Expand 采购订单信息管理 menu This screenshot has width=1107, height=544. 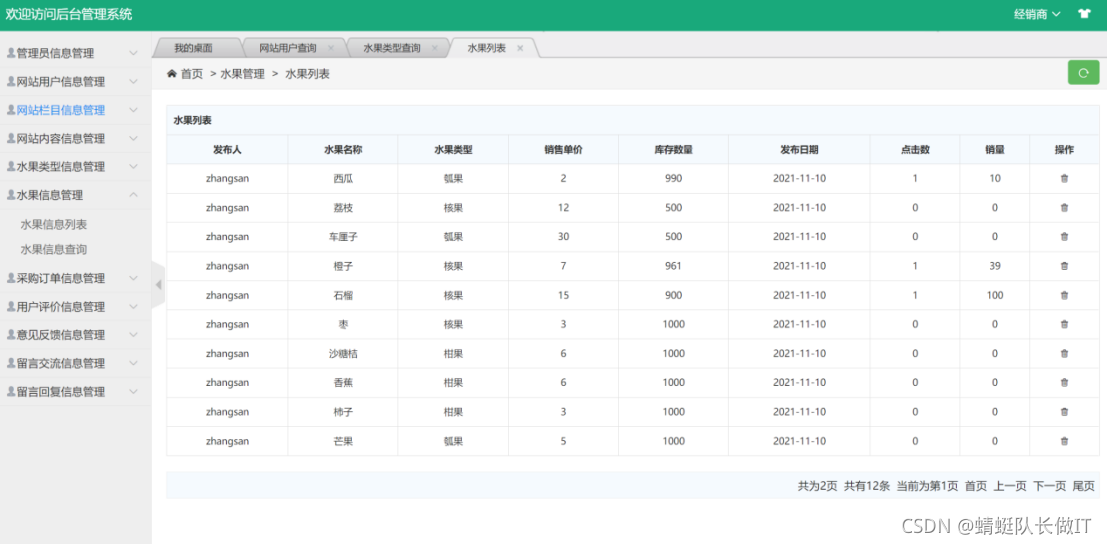tap(76, 278)
